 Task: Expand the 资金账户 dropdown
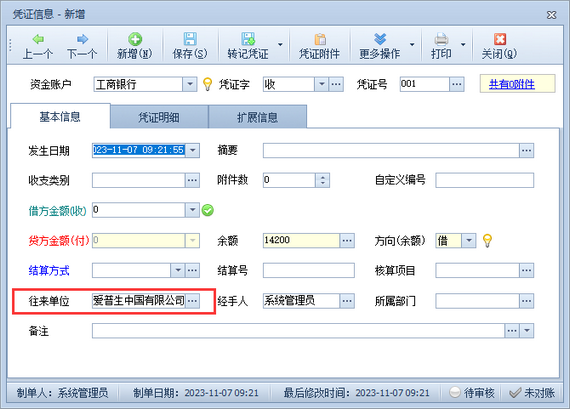(190, 84)
